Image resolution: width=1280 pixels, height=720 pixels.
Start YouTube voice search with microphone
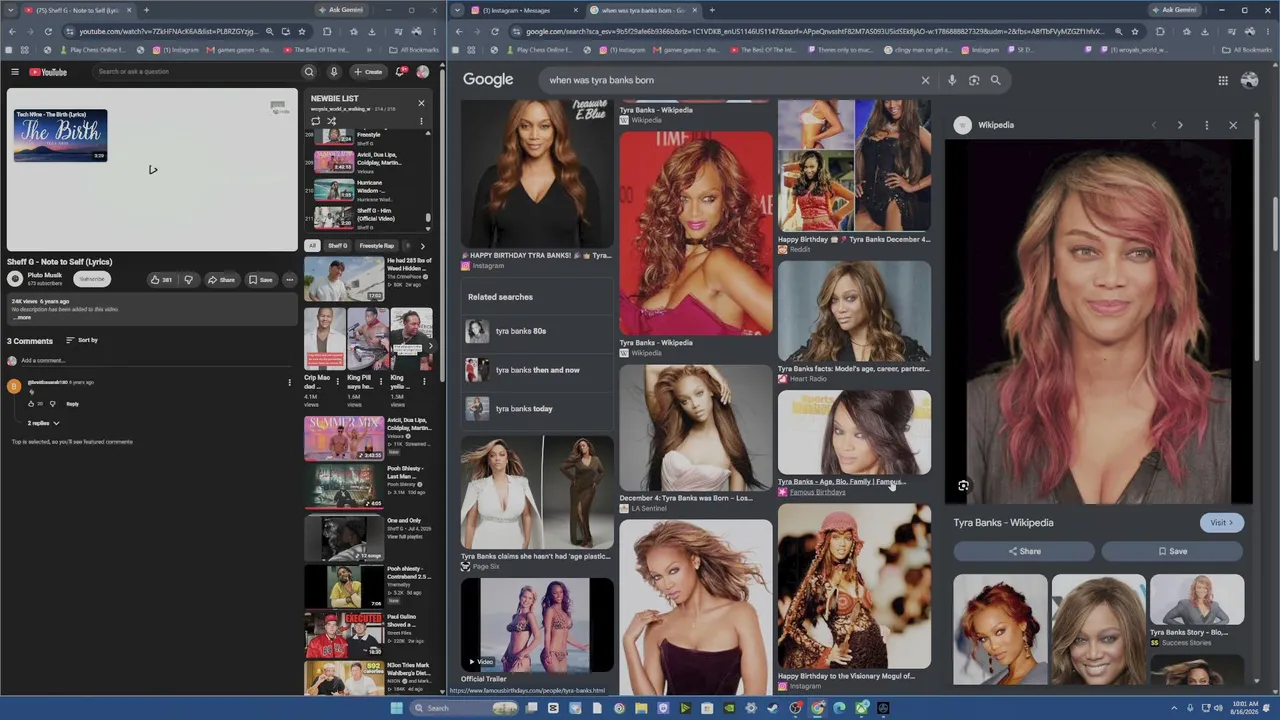[334, 72]
